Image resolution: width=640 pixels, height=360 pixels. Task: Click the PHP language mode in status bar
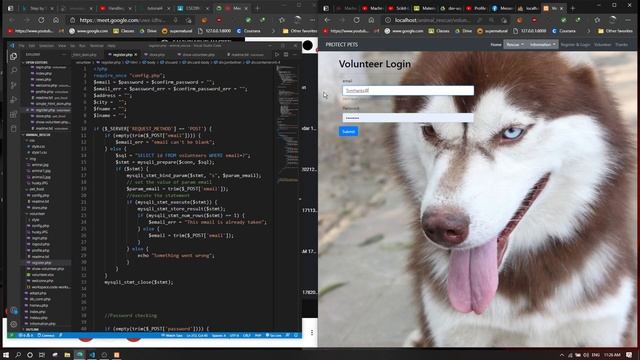(x=258, y=336)
